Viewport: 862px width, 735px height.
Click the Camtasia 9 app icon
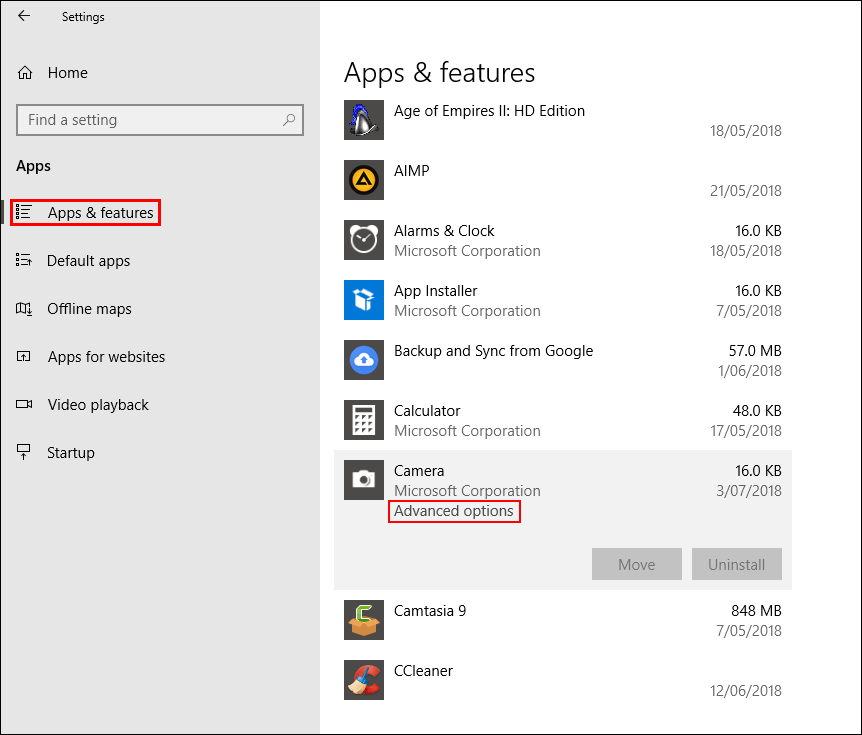[364, 620]
